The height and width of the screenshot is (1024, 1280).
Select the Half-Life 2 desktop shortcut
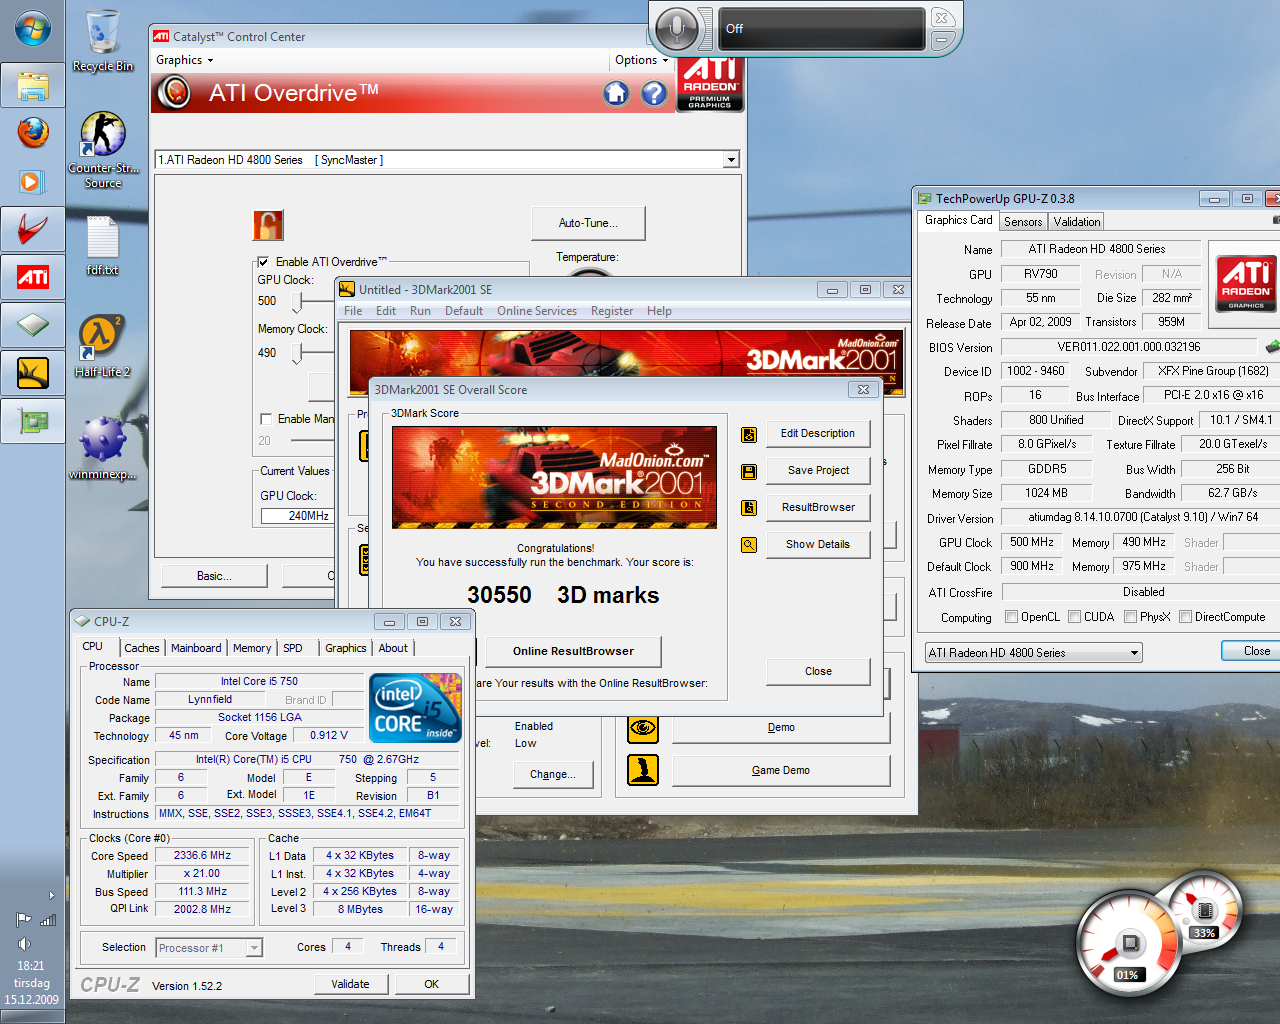tap(103, 346)
